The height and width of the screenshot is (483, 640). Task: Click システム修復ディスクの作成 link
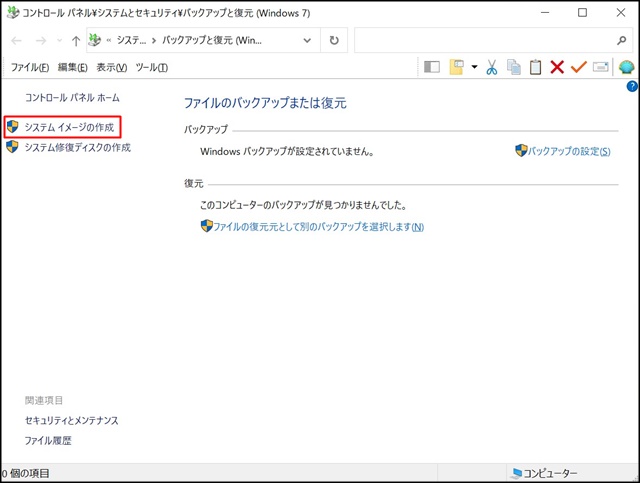(x=78, y=147)
